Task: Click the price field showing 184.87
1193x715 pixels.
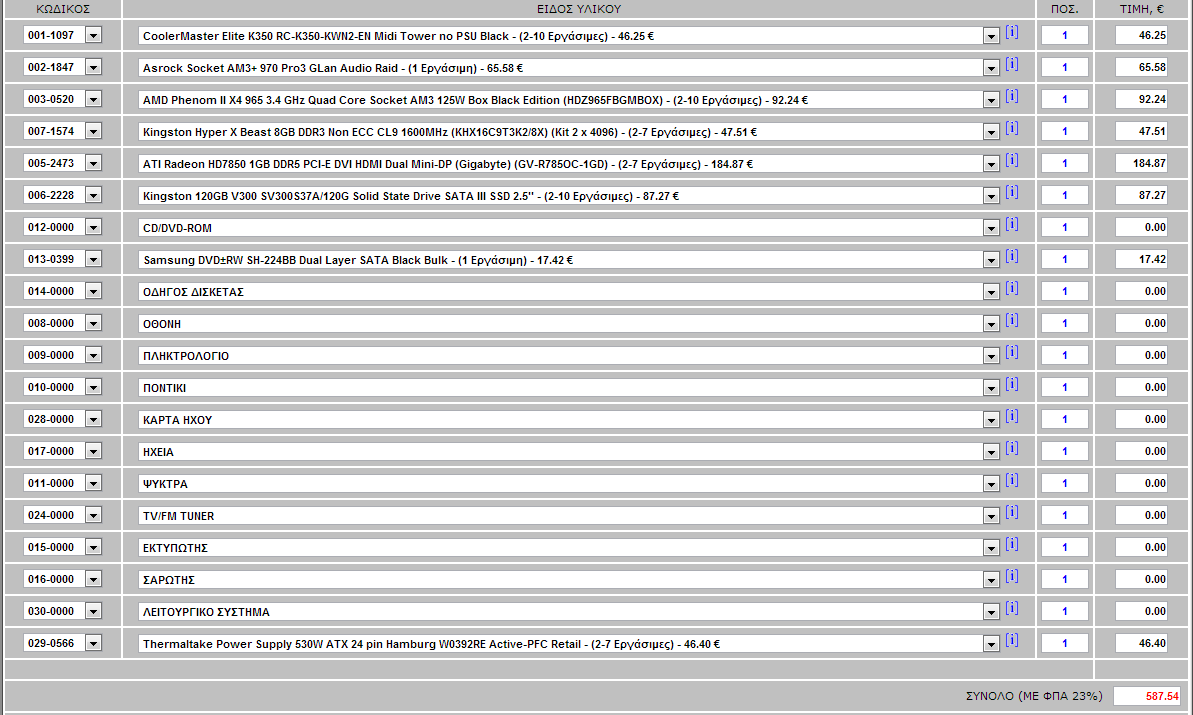Action: pyautogui.click(x=1141, y=163)
